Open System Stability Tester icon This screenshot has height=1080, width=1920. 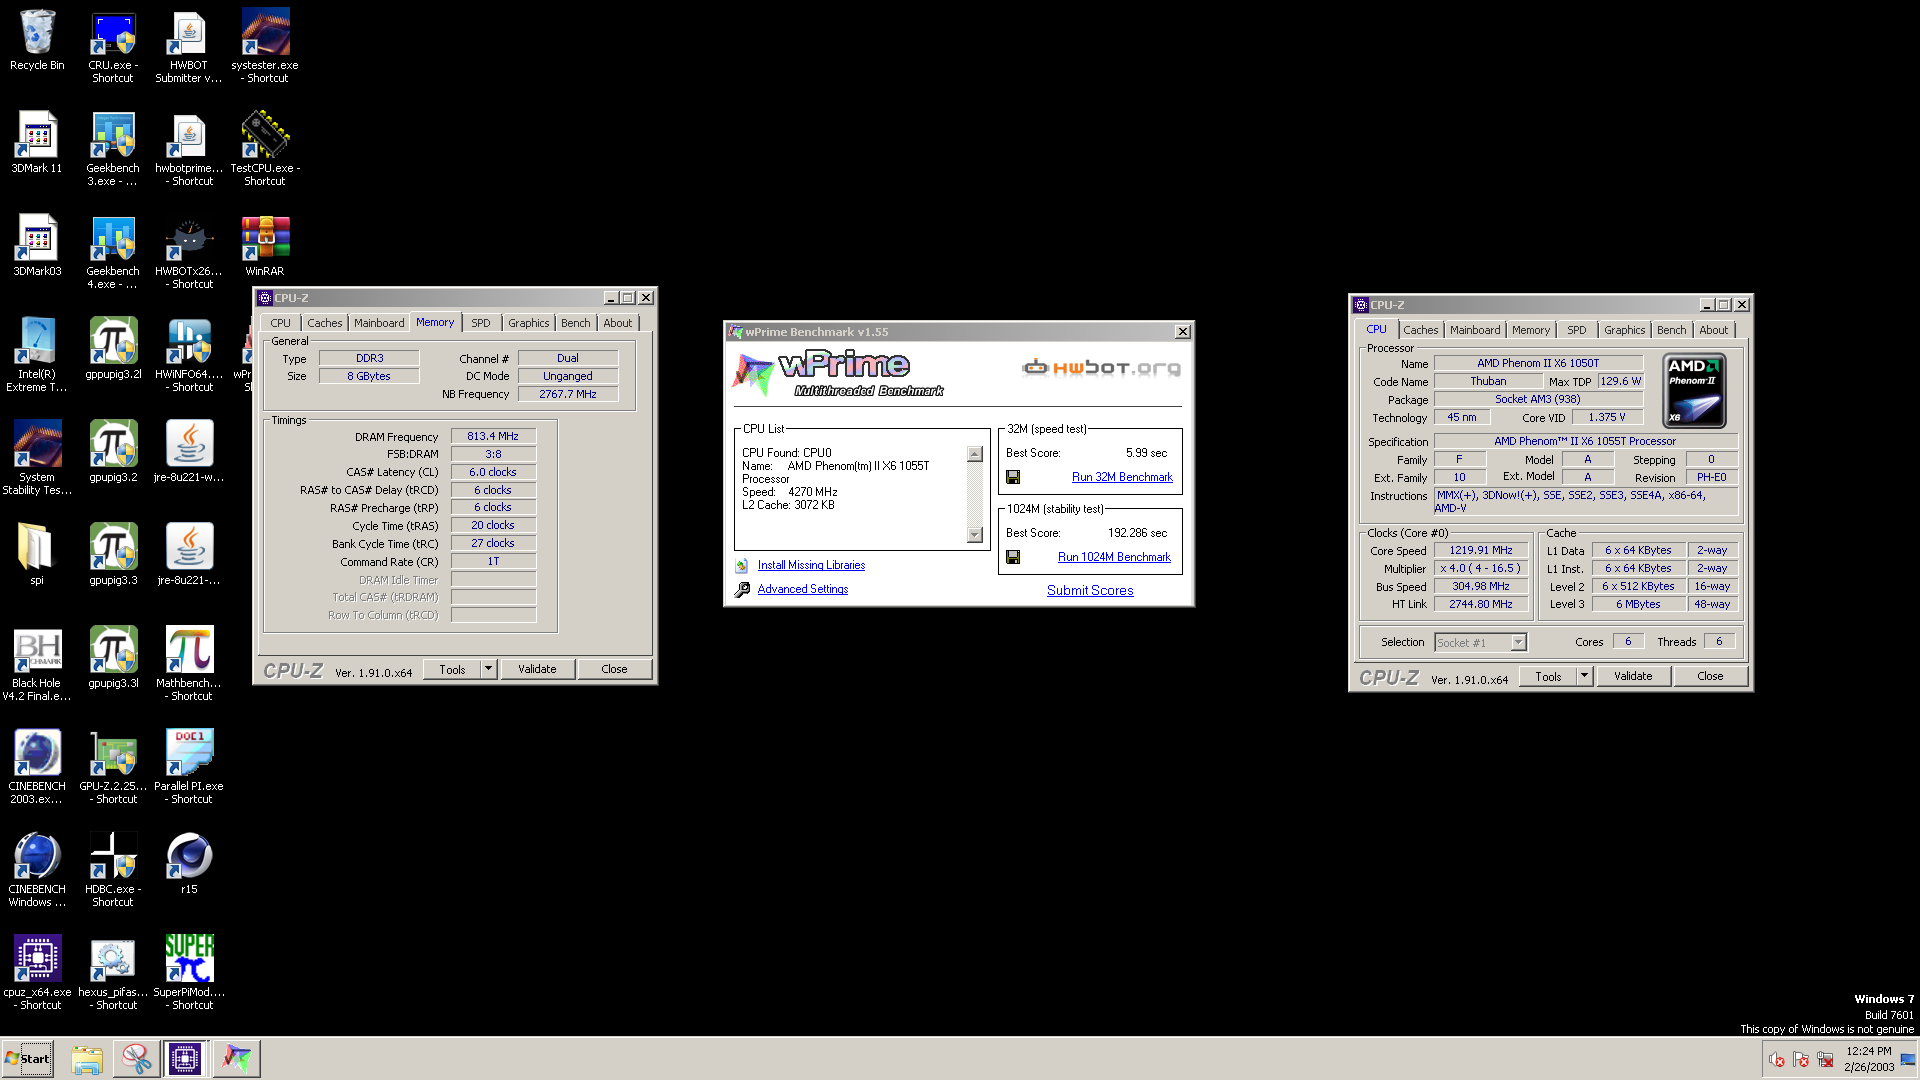click(x=37, y=458)
